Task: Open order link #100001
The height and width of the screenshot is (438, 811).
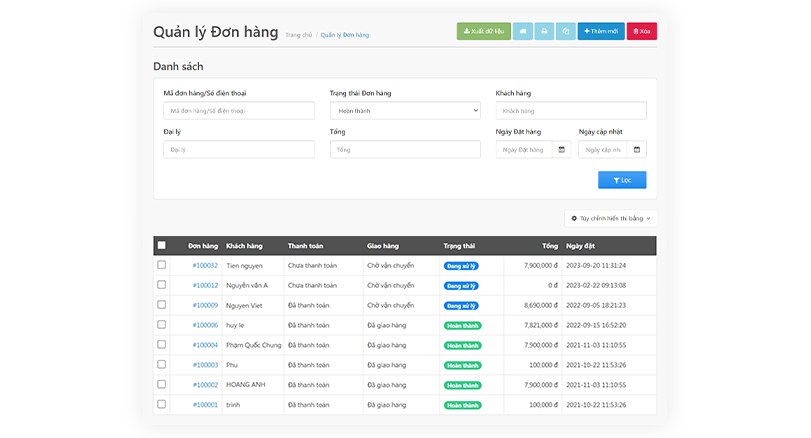Action: tap(205, 405)
